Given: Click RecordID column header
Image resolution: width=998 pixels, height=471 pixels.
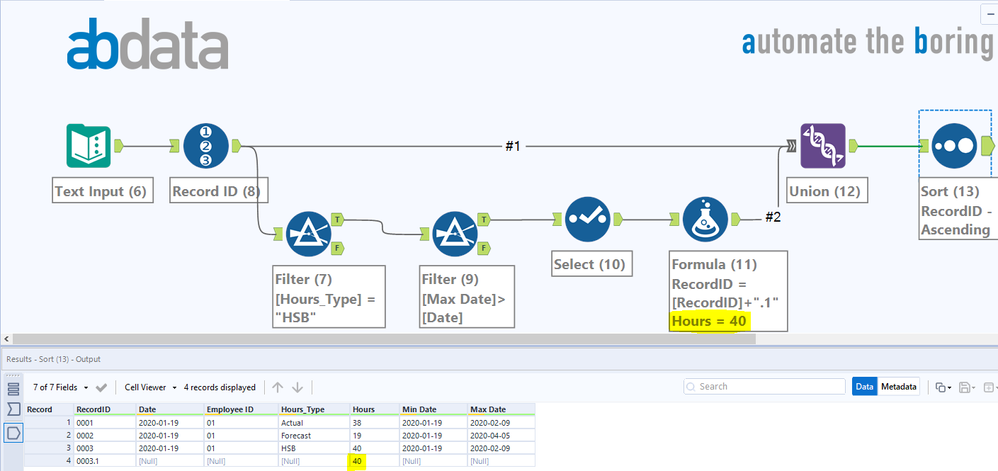Looking at the screenshot, I should [x=104, y=409].
